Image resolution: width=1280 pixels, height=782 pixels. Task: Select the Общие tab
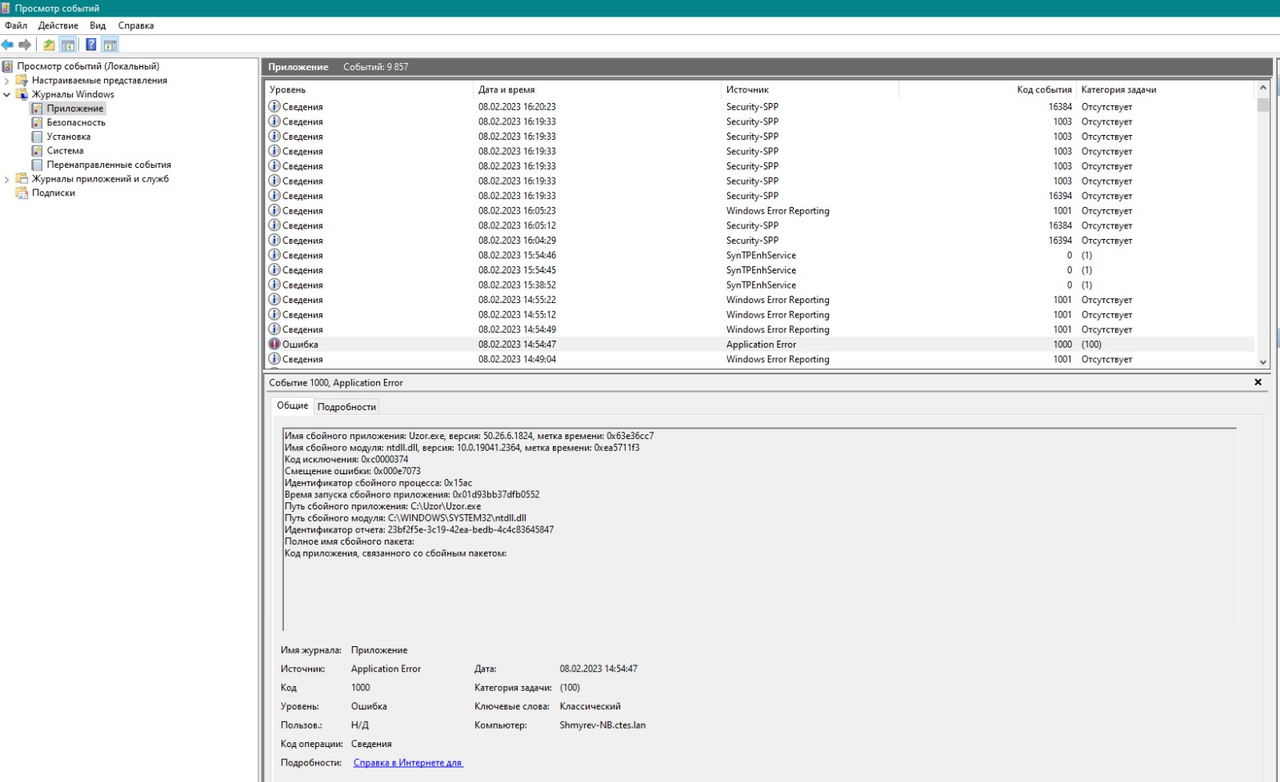[292, 406]
